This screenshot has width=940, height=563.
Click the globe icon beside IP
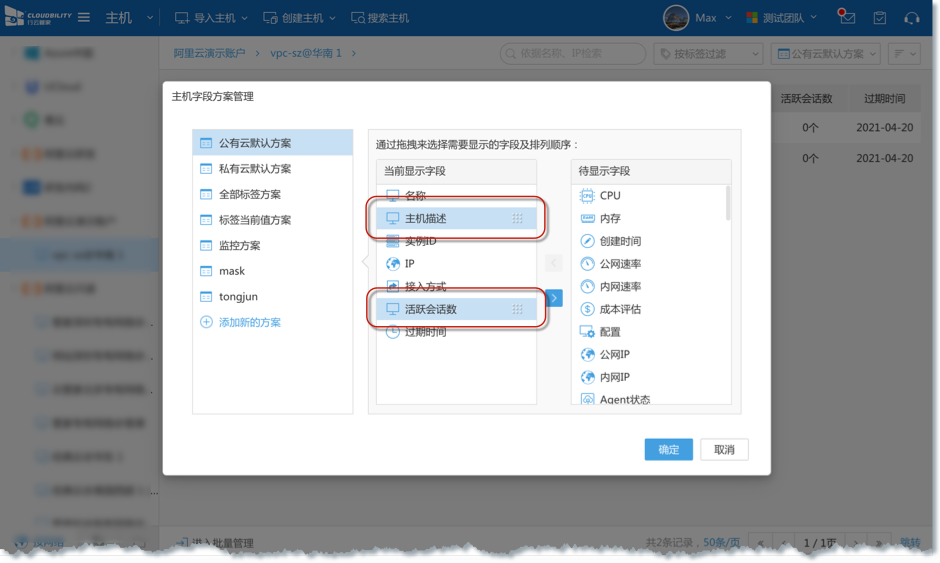point(393,264)
